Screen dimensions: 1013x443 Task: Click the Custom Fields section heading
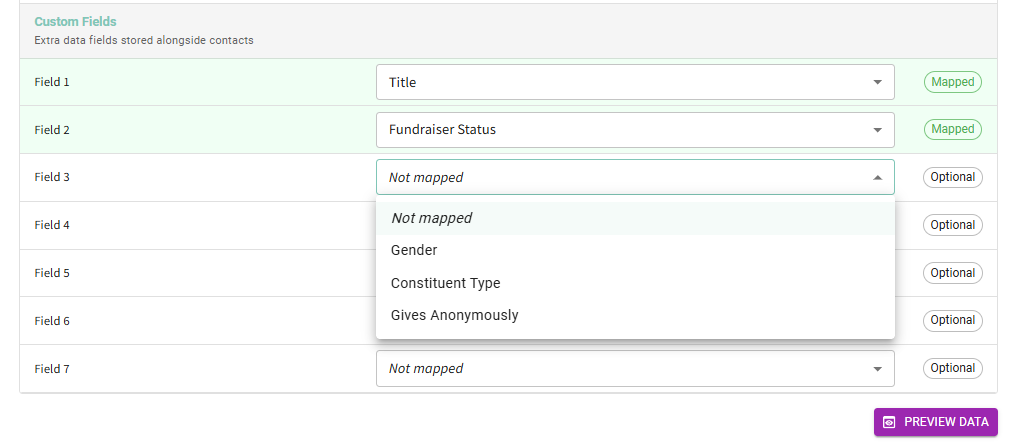[74, 21]
